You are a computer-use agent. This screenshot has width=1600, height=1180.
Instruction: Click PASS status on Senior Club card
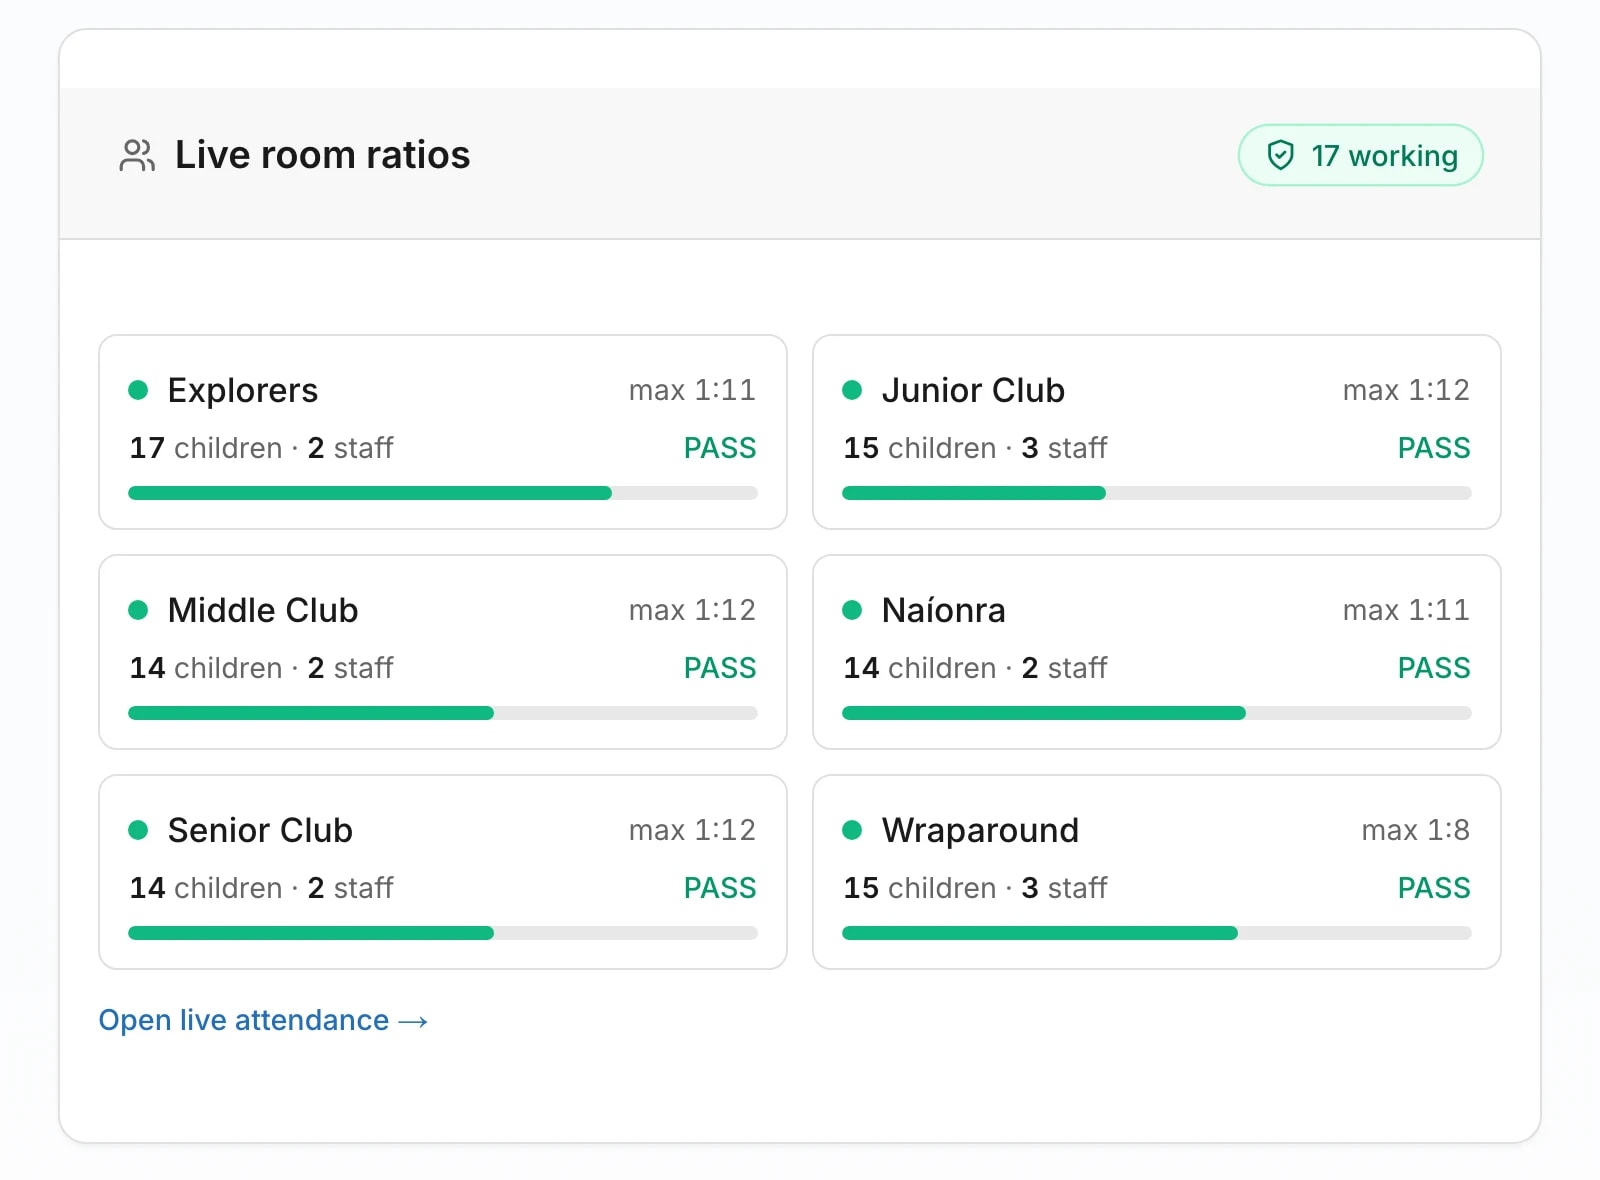720,888
